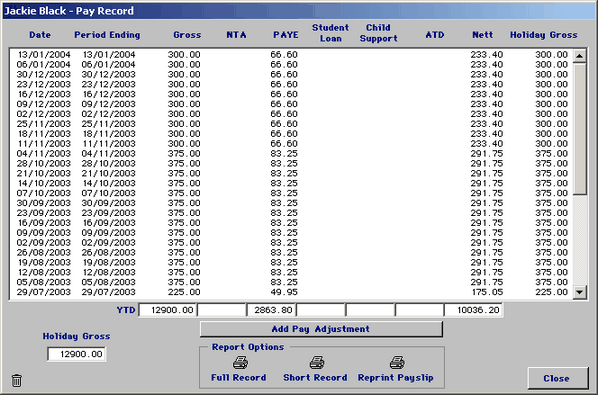
Task: Select the 19/08/2003 pay record date
Action: pyautogui.click(x=44, y=263)
